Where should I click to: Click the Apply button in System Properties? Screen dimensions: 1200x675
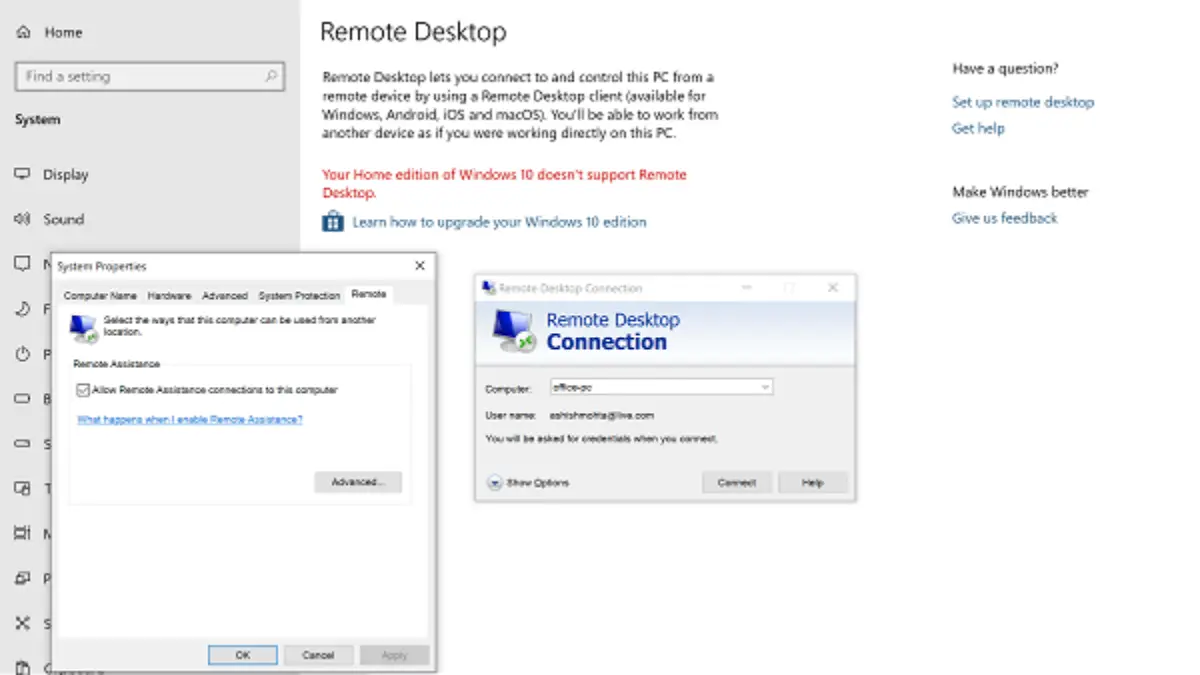395,655
